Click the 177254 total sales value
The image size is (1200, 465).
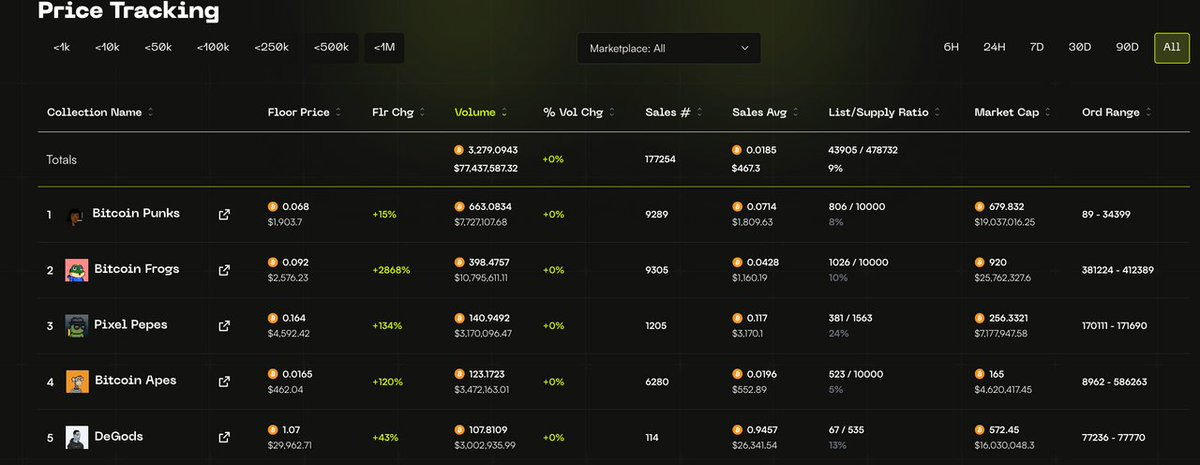[x=660, y=159]
